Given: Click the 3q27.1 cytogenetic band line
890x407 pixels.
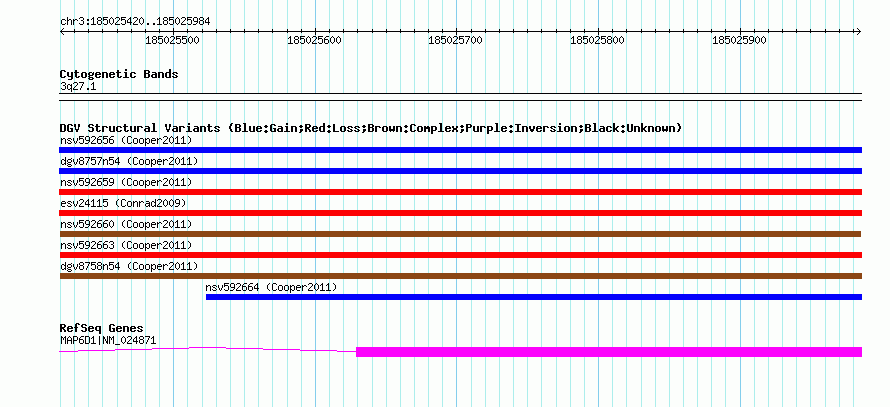Looking at the screenshot, I should click(x=460, y=96).
